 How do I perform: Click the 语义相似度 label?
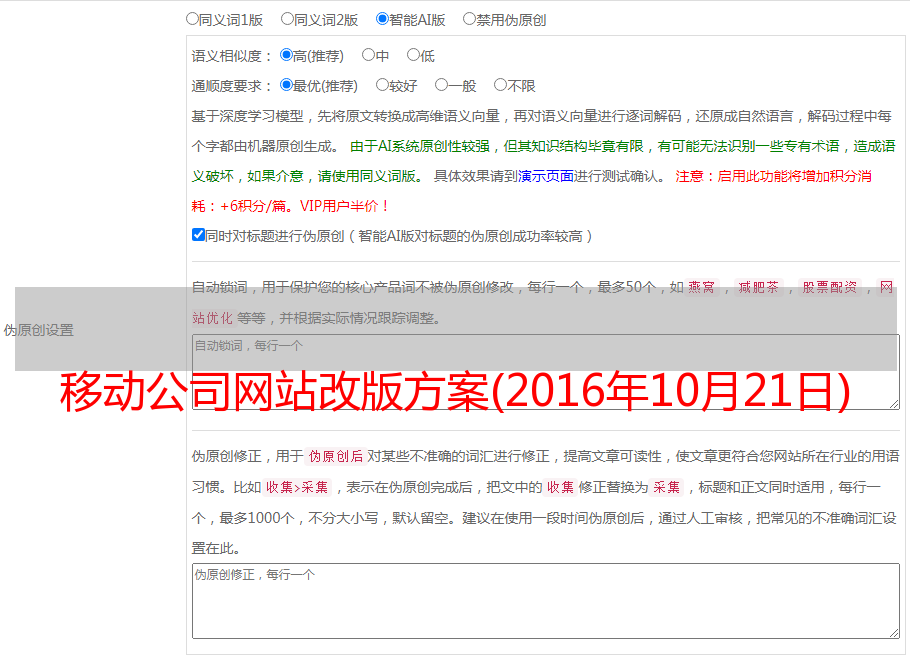point(232,56)
